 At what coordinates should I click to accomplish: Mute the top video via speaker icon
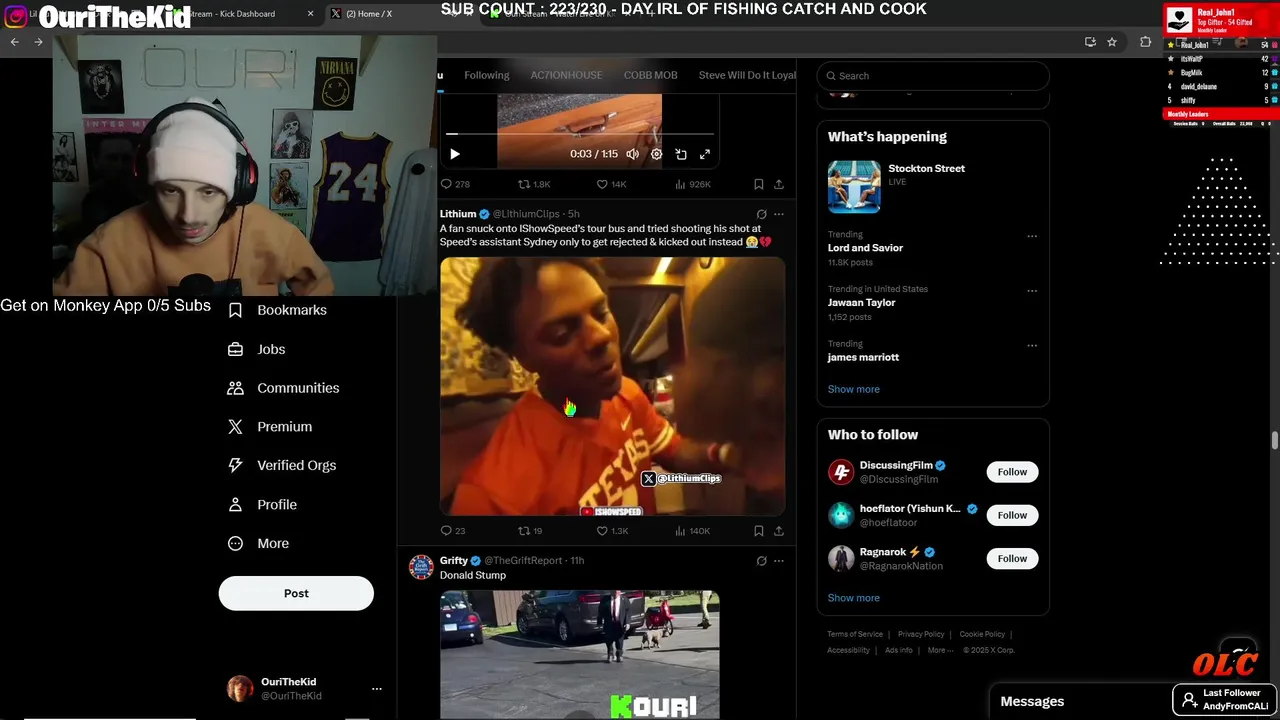click(x=632, y=154)
